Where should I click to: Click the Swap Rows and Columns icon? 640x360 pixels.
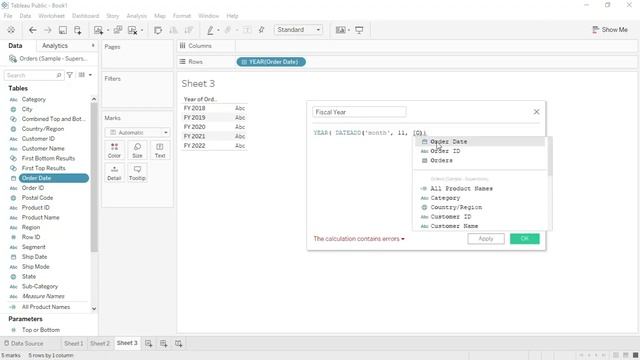[158, 30]
